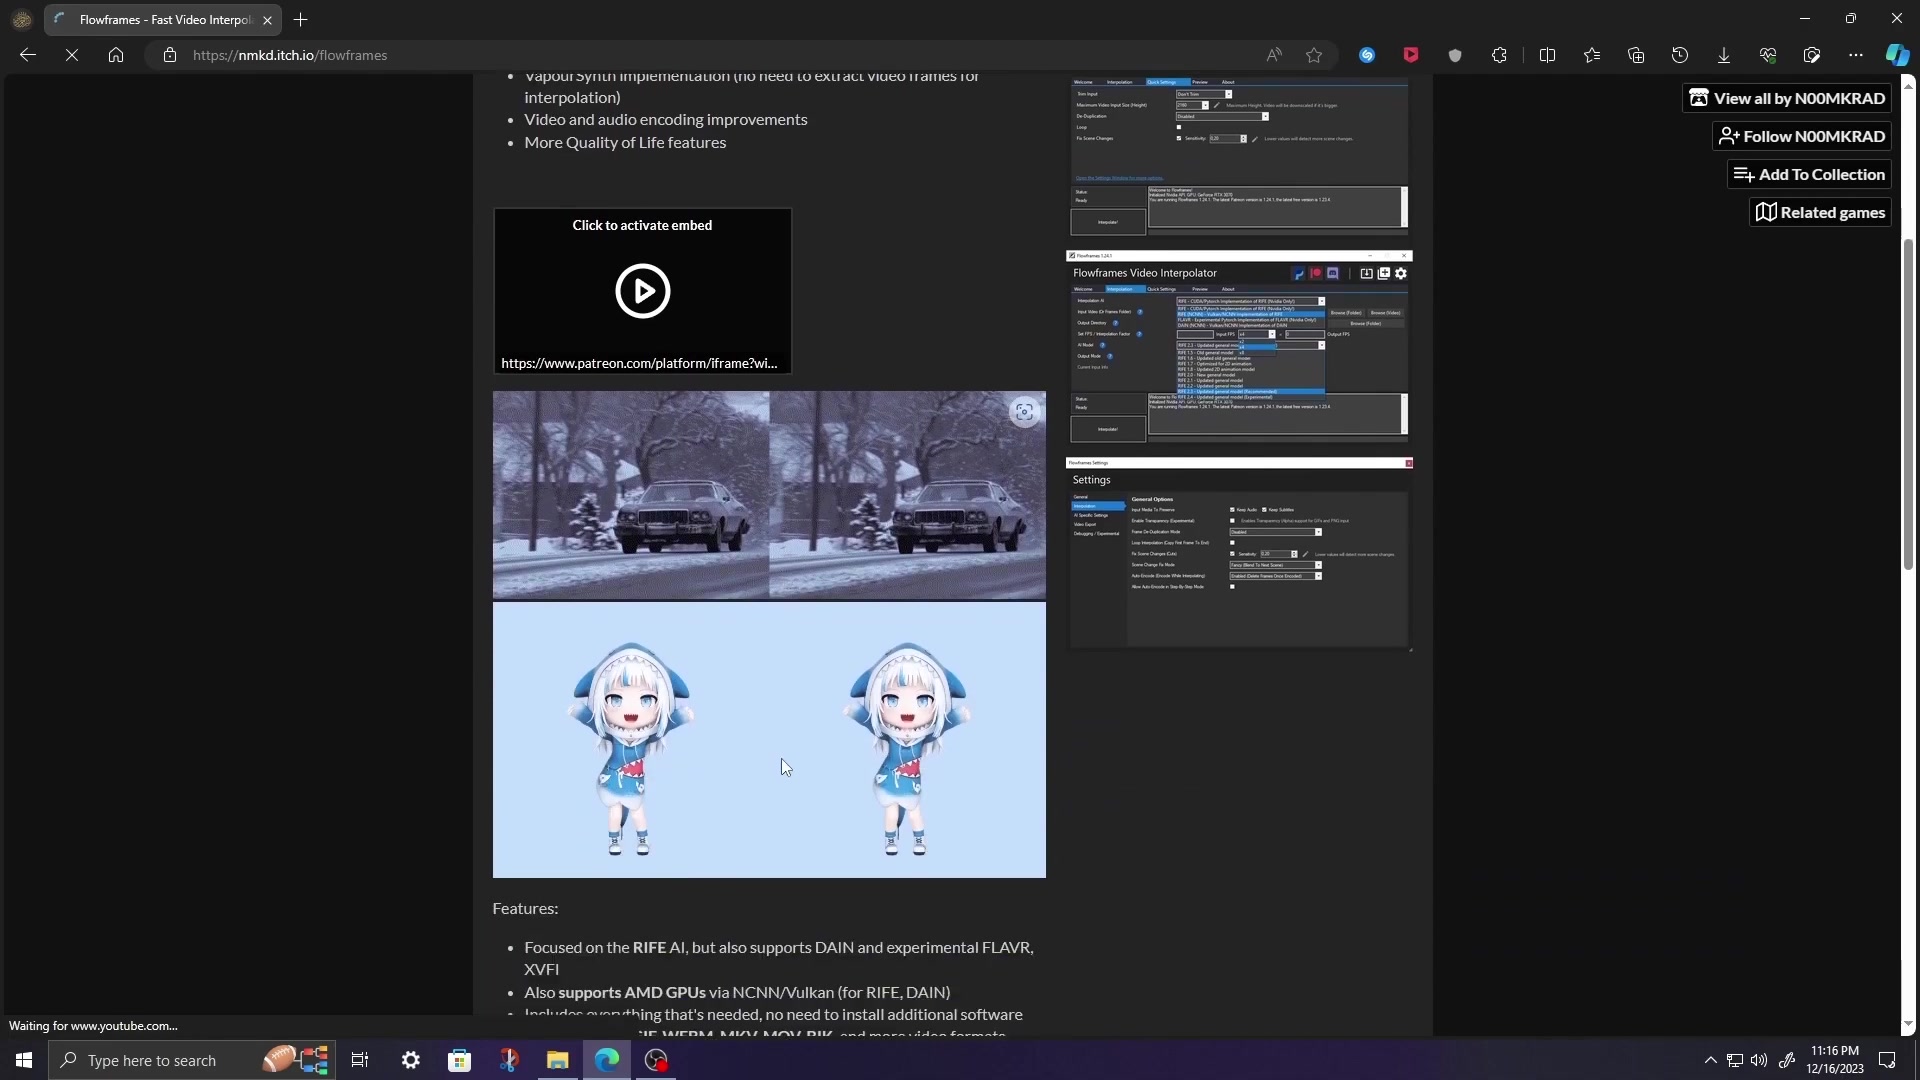1920x1080 pixels.
Task: Open the snowy car comparison image
Action: pyautogui.click(x=769, y=495)
